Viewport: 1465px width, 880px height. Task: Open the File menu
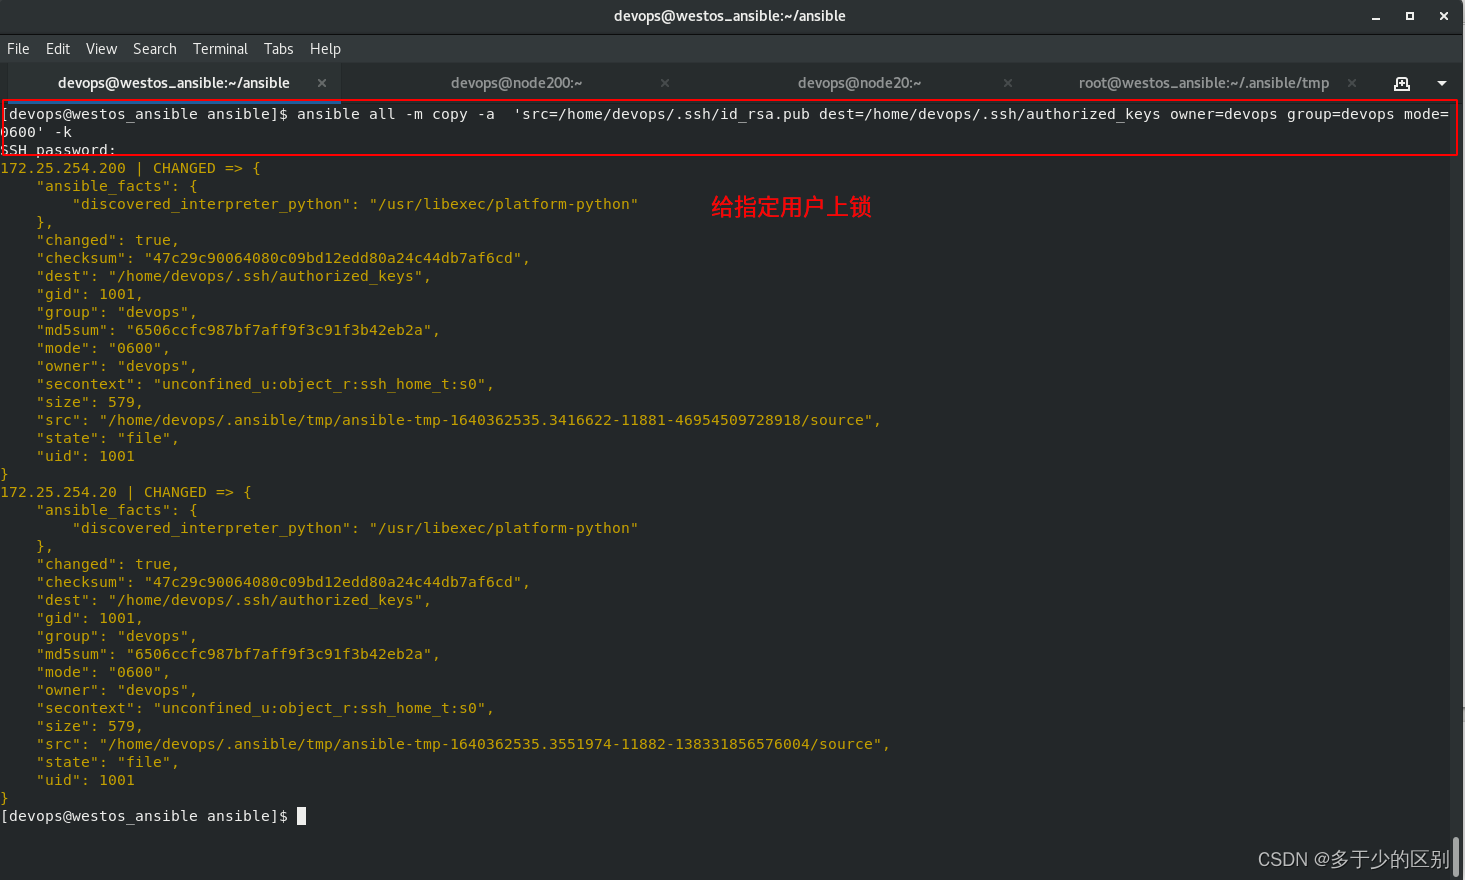[x=18, y=48]
